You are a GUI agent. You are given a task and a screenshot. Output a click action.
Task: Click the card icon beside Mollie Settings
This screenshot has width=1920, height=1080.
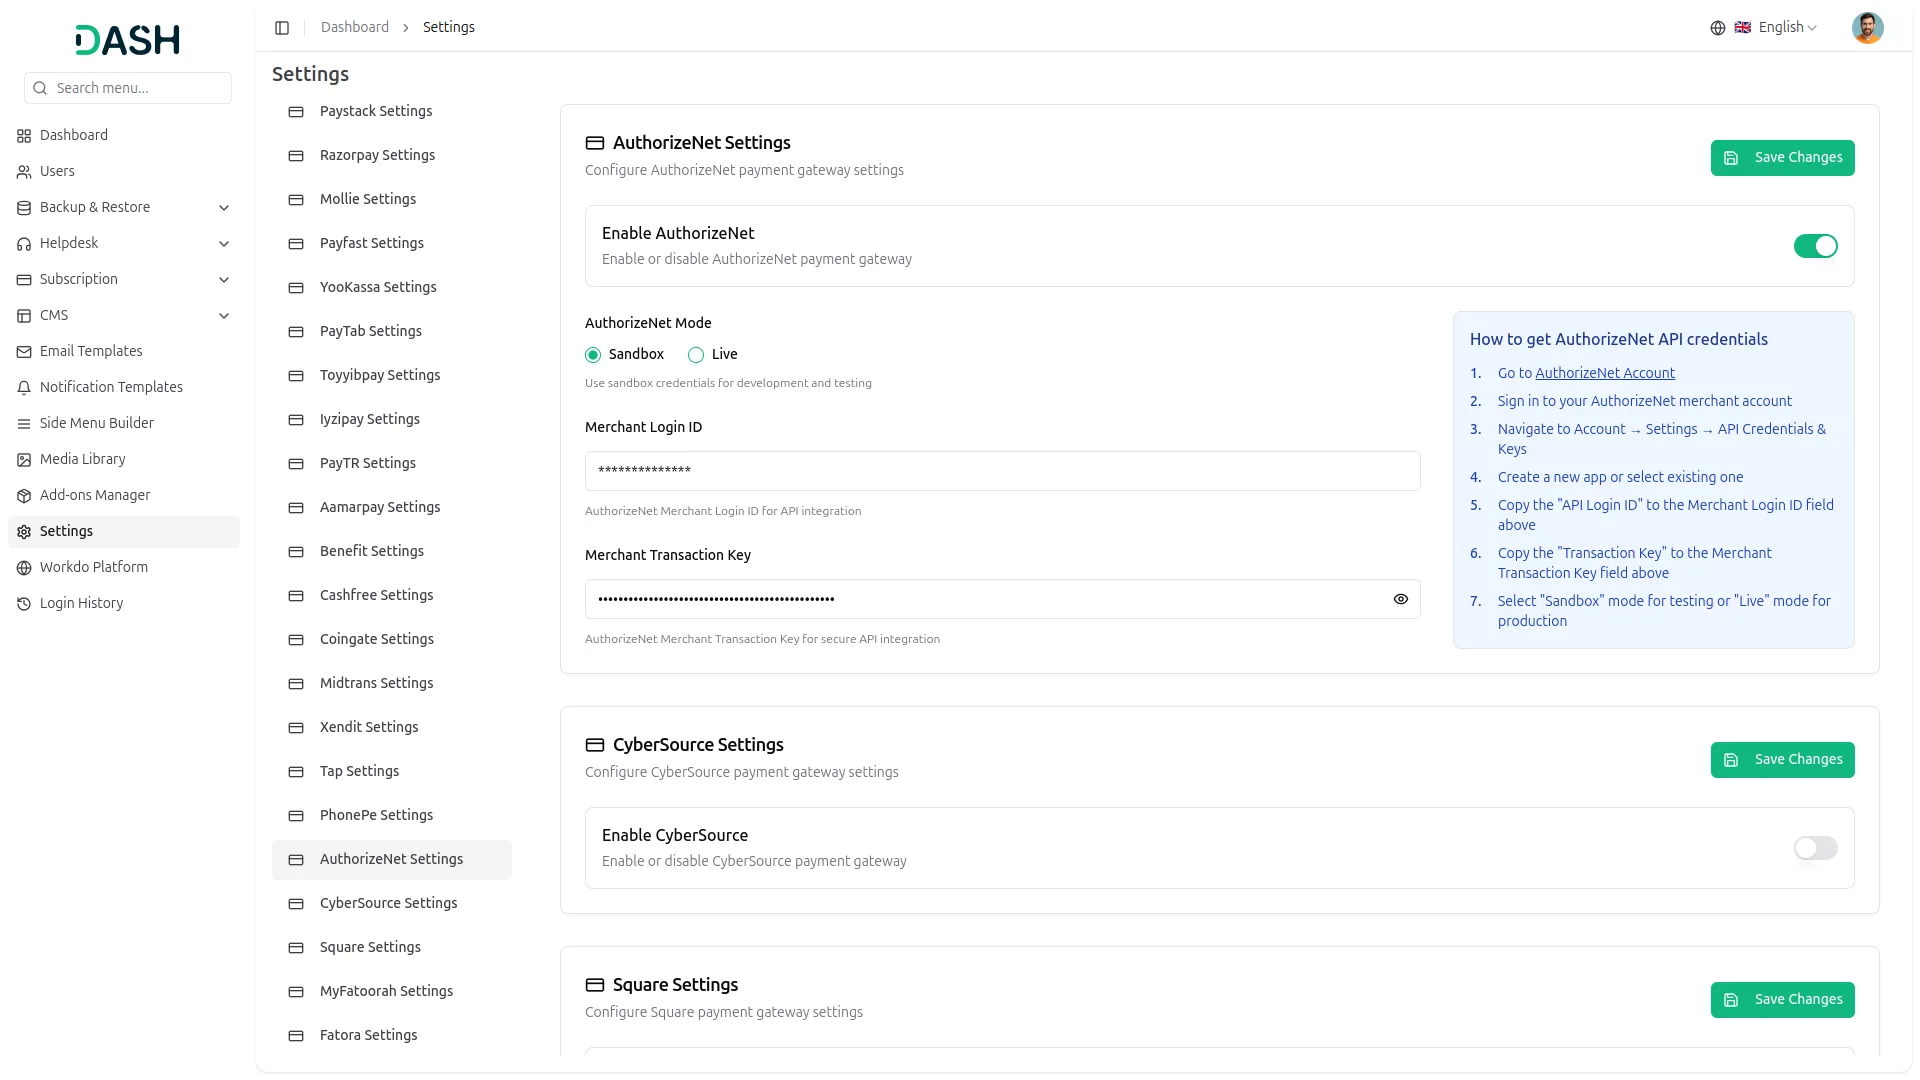[x=296, y=200]
